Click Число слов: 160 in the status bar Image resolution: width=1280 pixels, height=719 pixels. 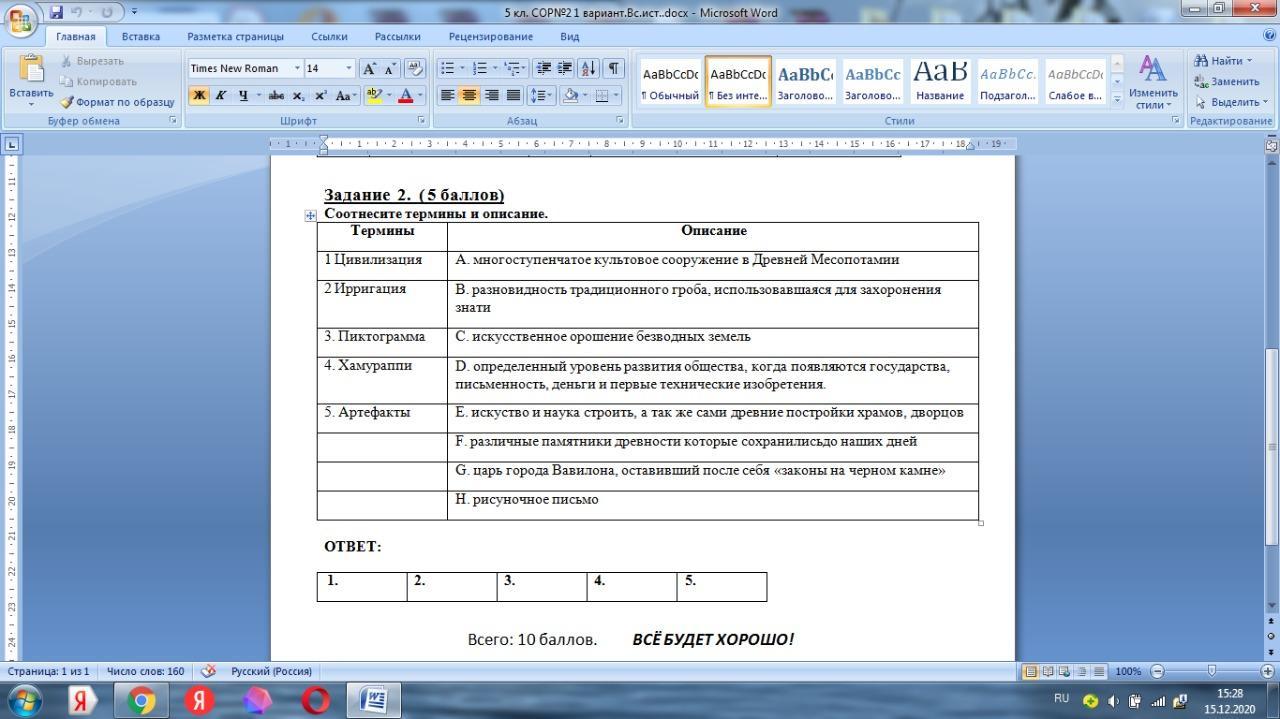point(145,671)
